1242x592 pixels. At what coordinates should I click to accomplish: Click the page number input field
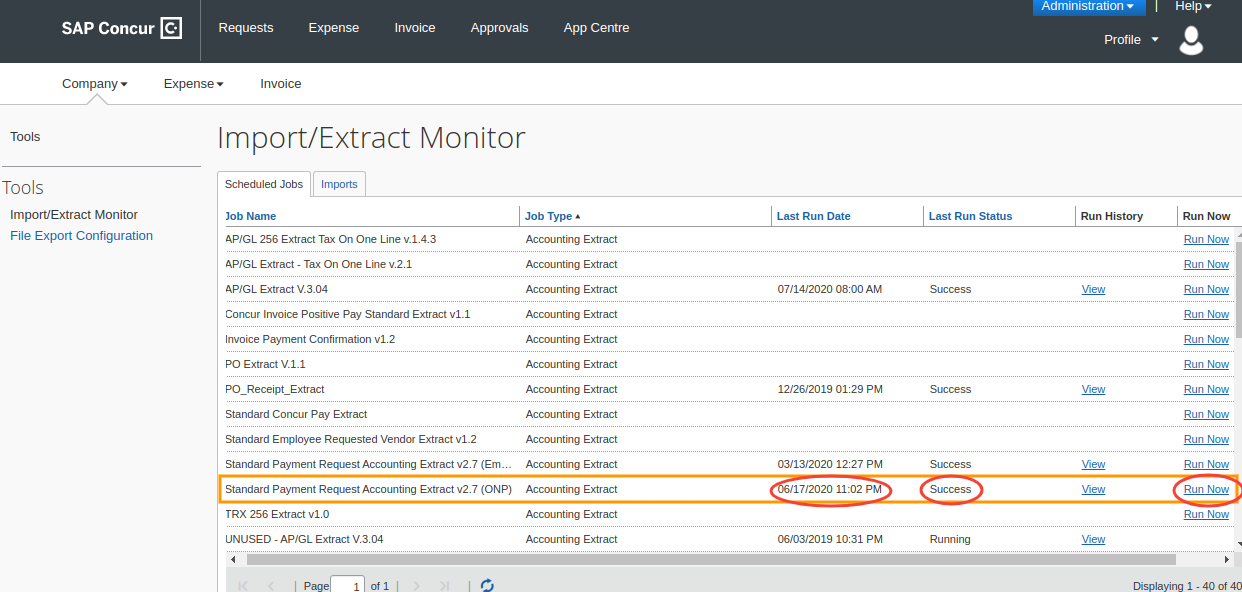coord(347,586)
